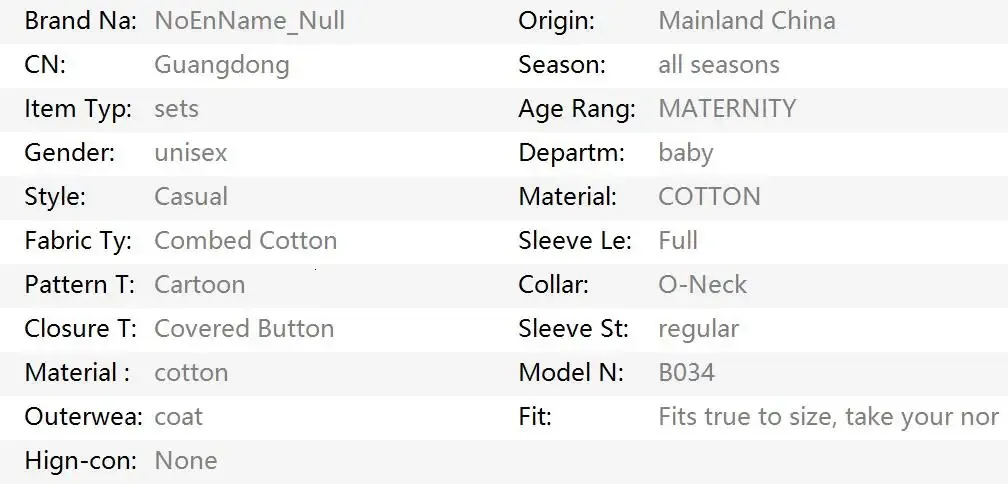The width and height of the screenshot is (1008, 484).
Task: Click the NoEnName_Null brand value
Action: (x=249, y=21)
